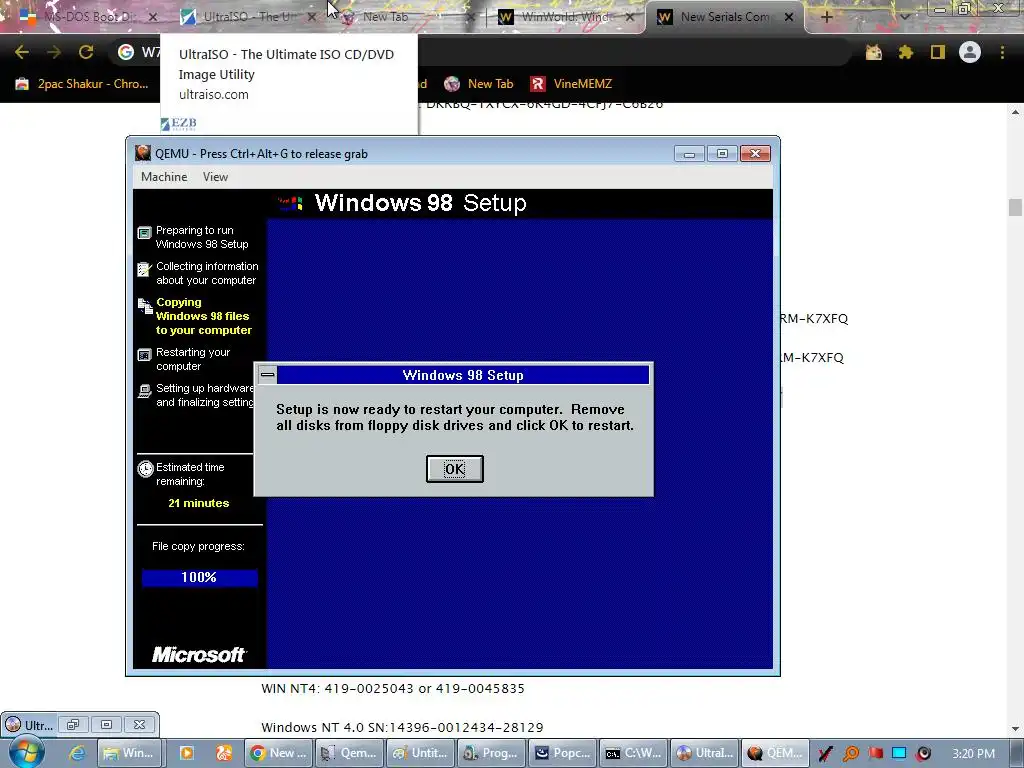Open the VineMEMZ bookmark
Viewport: 1024px width, 768px height.
tap(571, 84)
